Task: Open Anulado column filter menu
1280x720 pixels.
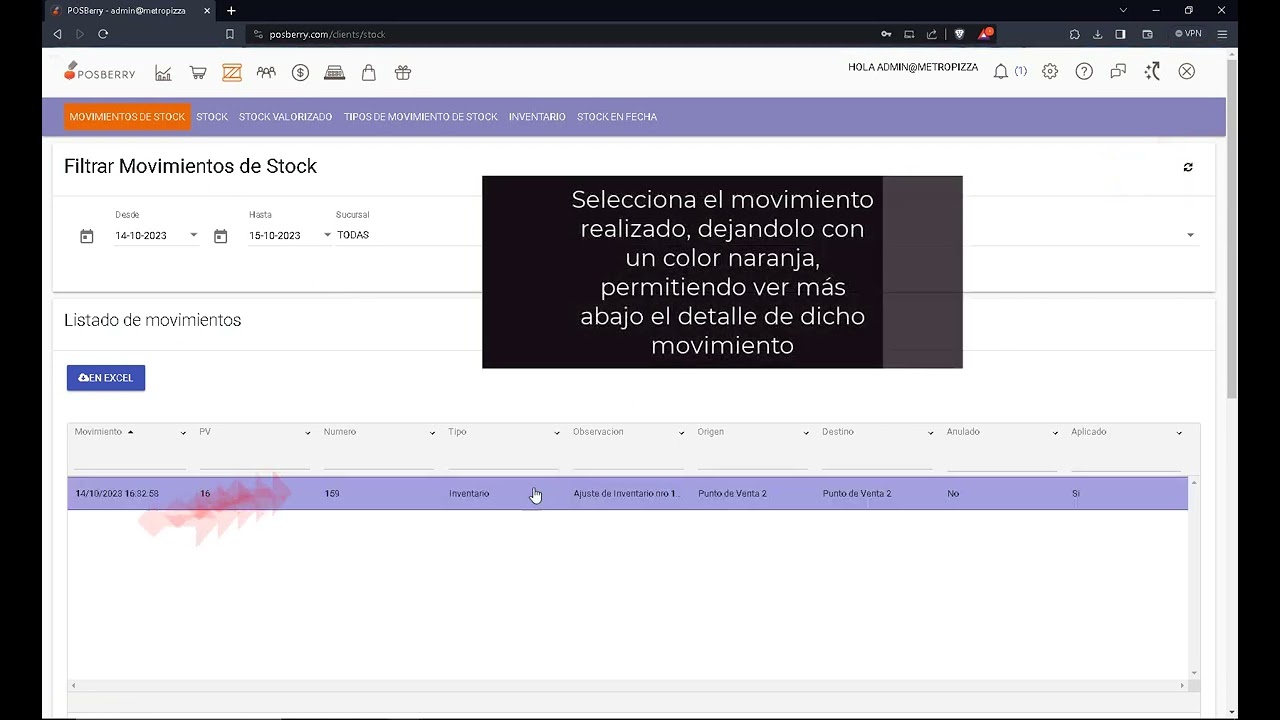Action: pos(1055,433)
